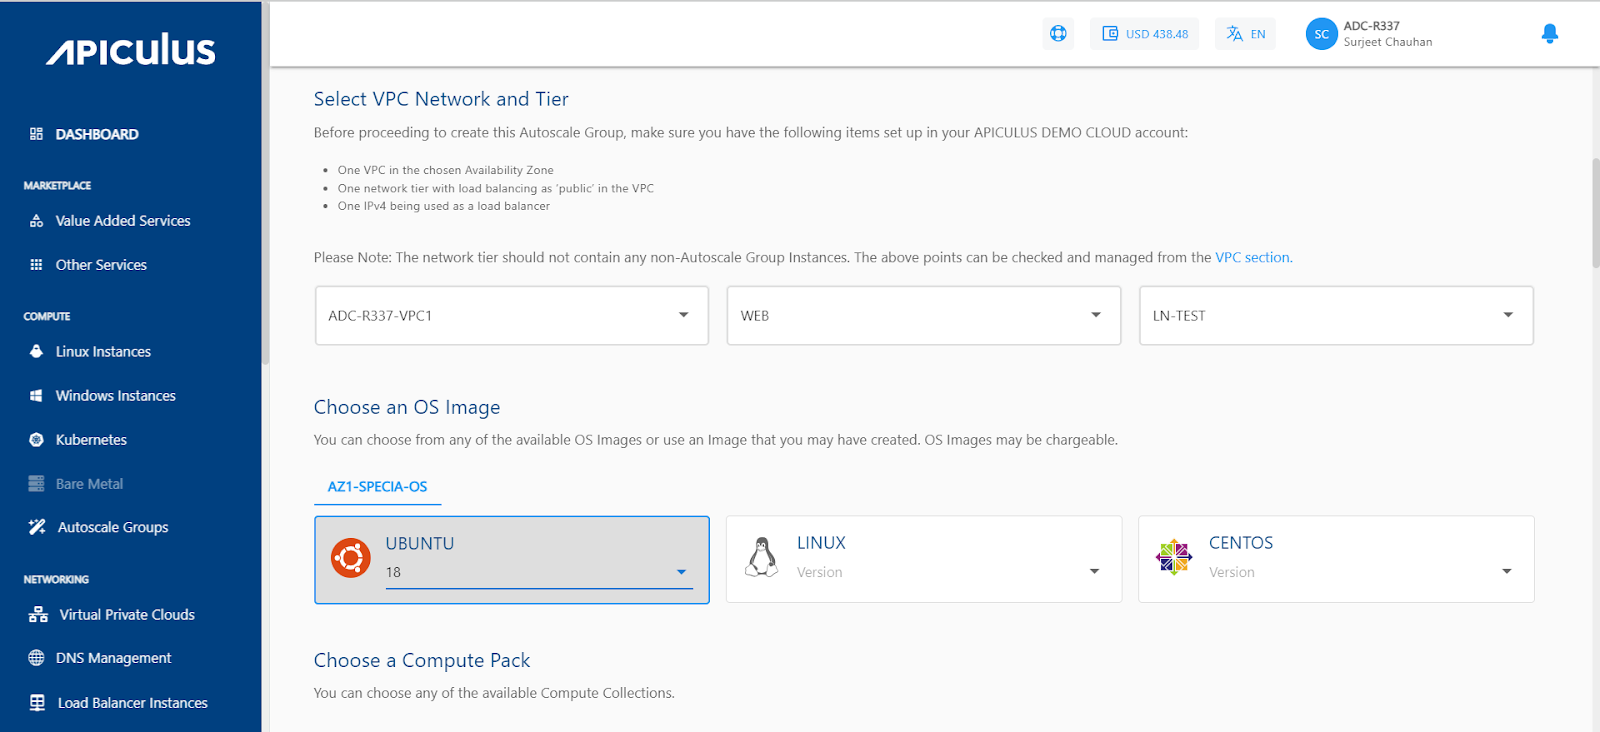1600x732 pixels.
Task: Click the Value Added Services icon
Action: point(36,221)
